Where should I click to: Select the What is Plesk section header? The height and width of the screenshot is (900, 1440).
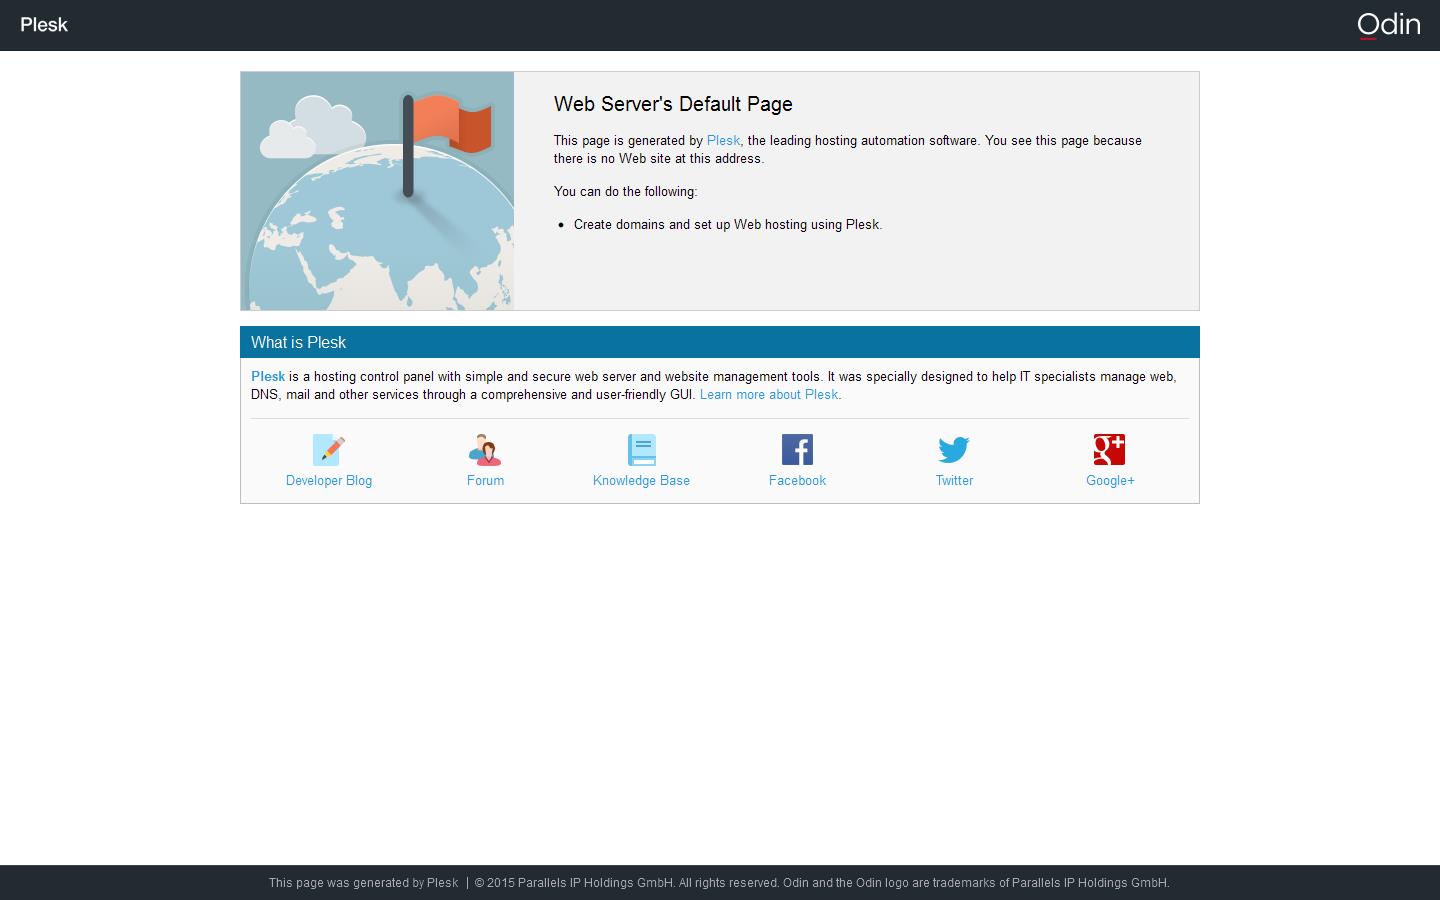(299, 342)
